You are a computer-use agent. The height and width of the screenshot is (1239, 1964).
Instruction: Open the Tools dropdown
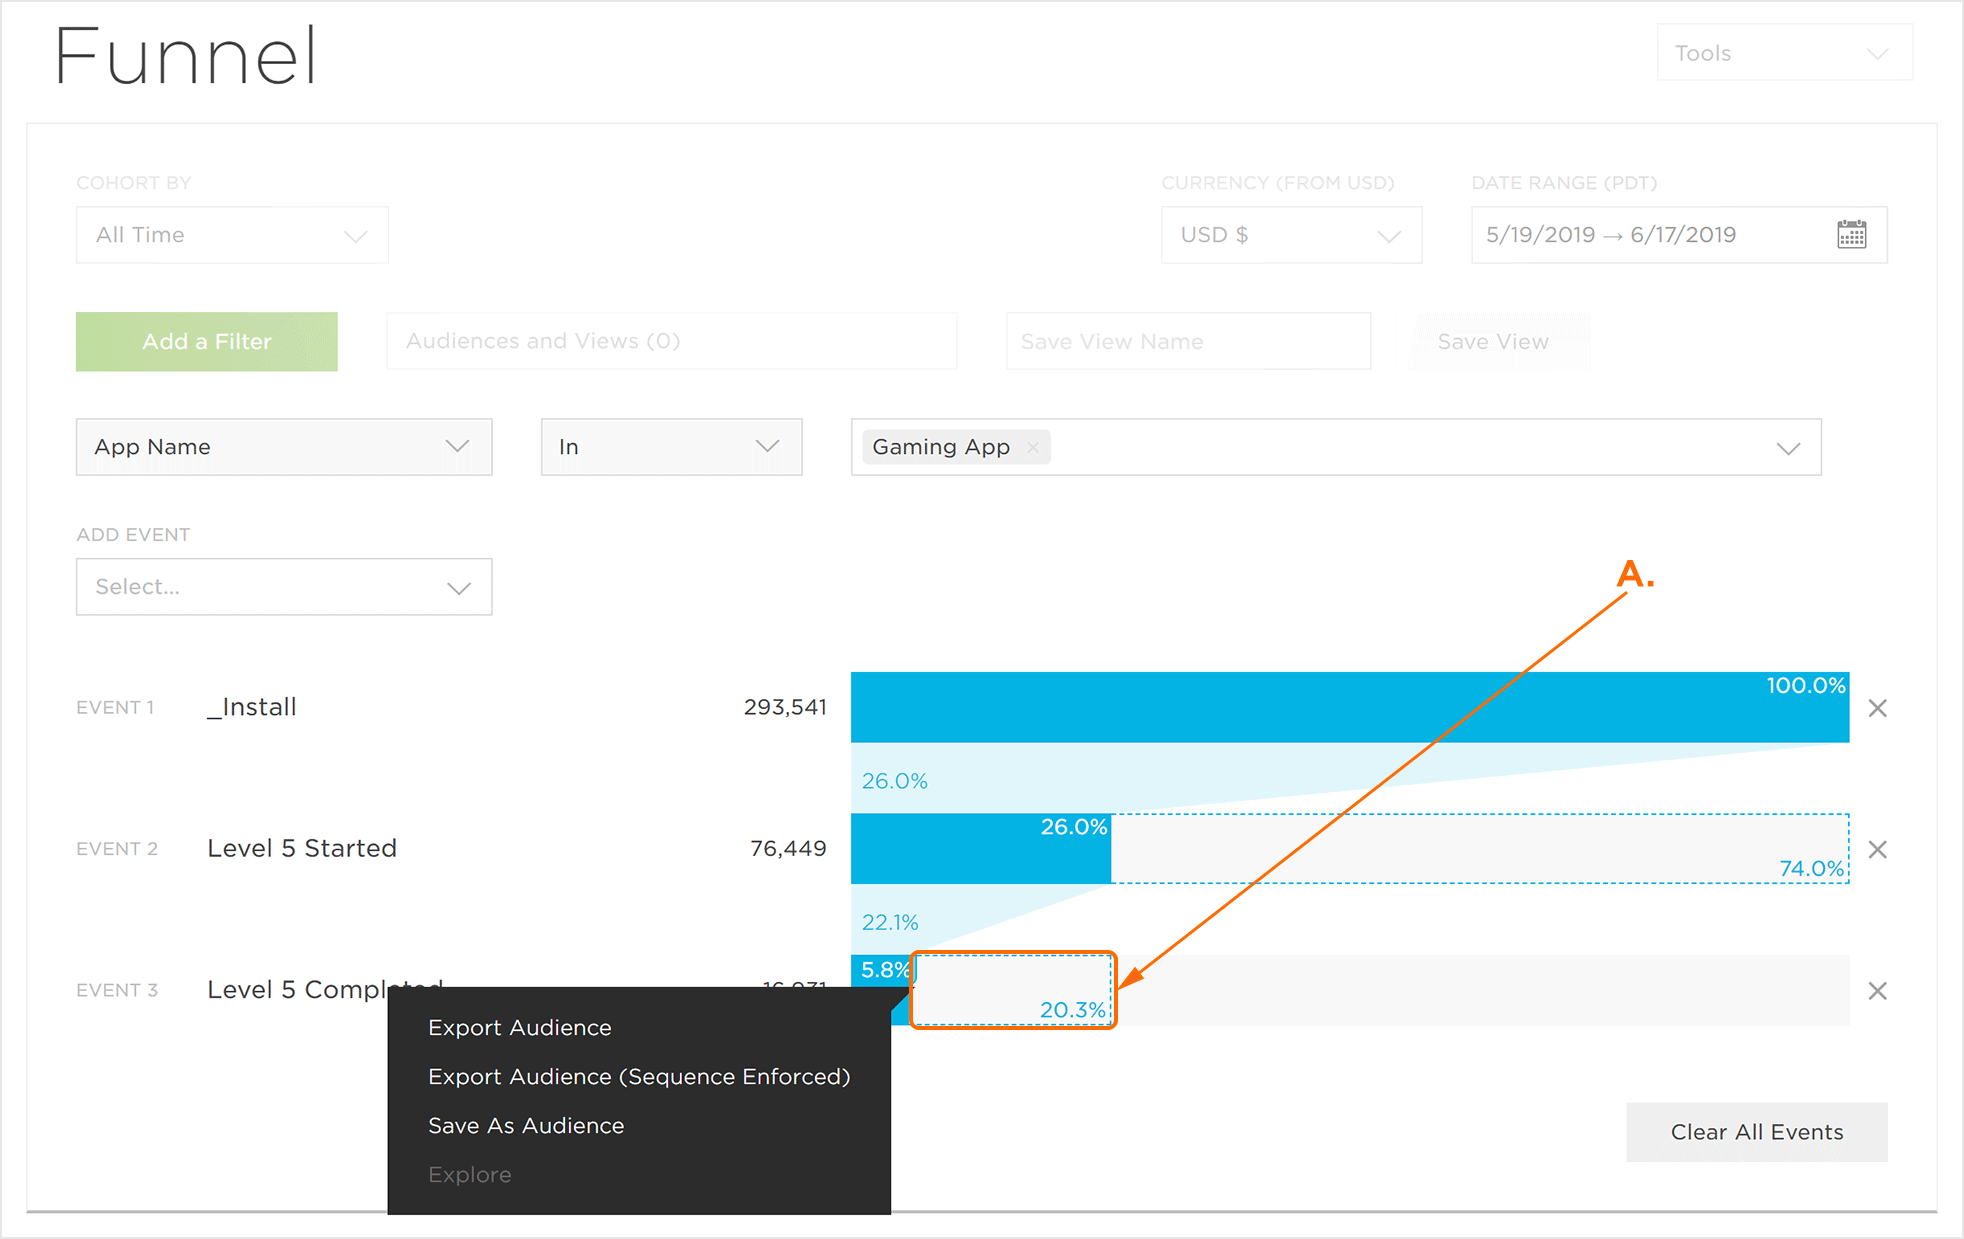(x=1784, y=53)
